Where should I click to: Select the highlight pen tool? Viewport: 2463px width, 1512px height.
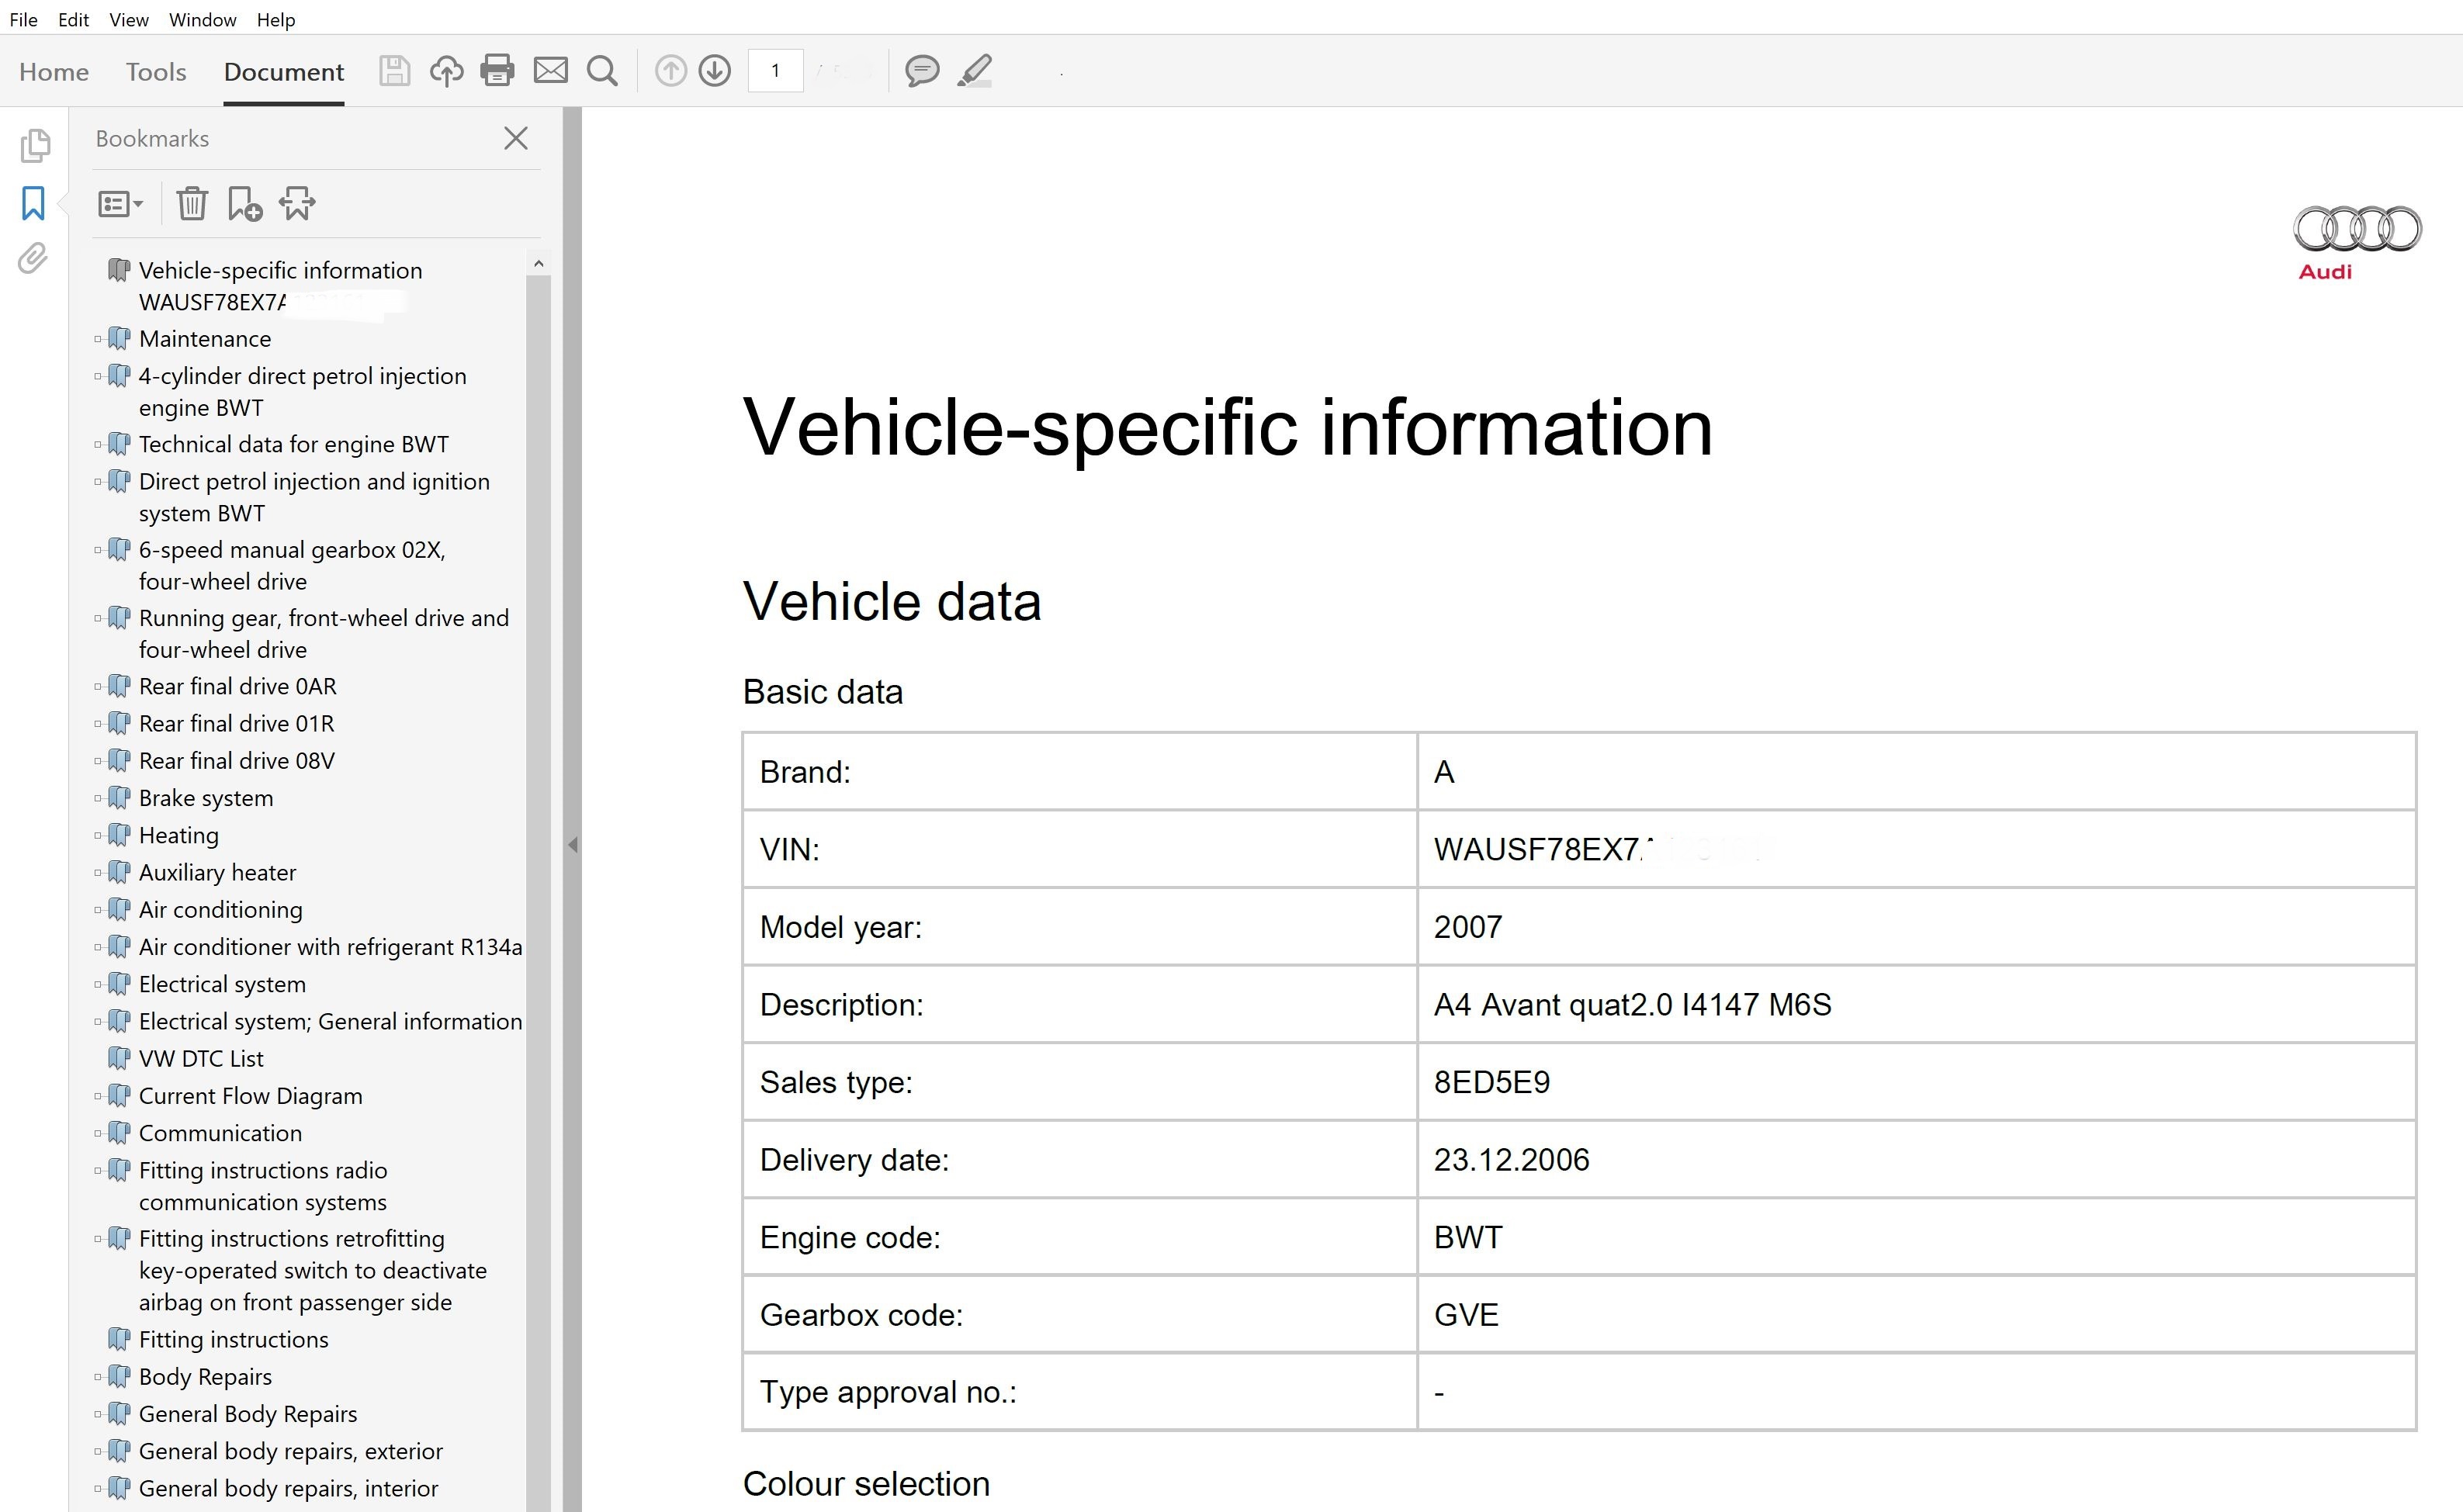(974, 71)
